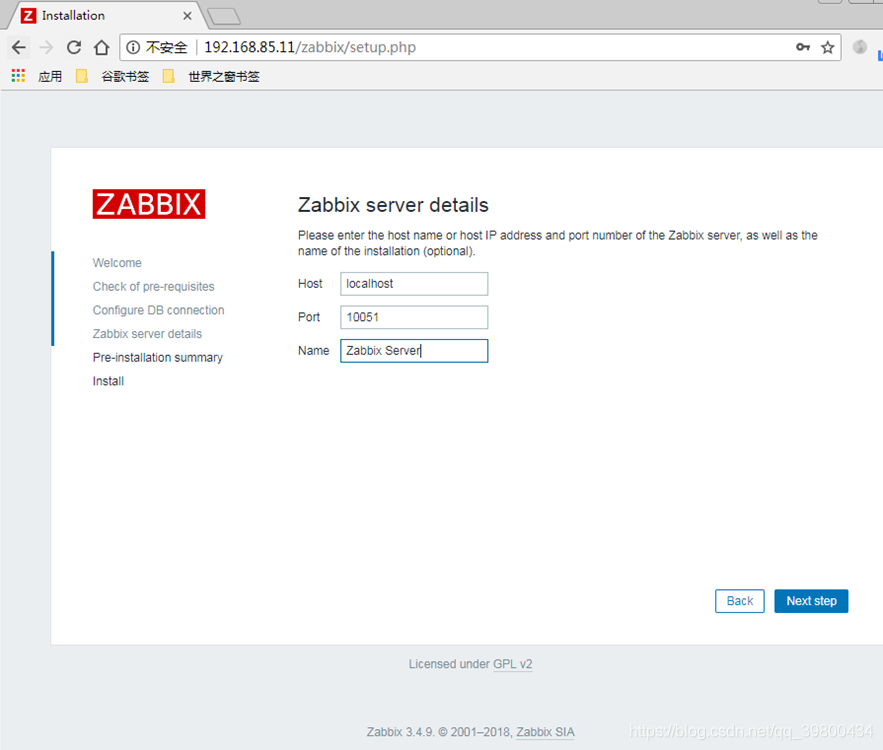This screenshot has width=883, height=750.
Task: Click the Port label
Action: (x=309, y=317)
